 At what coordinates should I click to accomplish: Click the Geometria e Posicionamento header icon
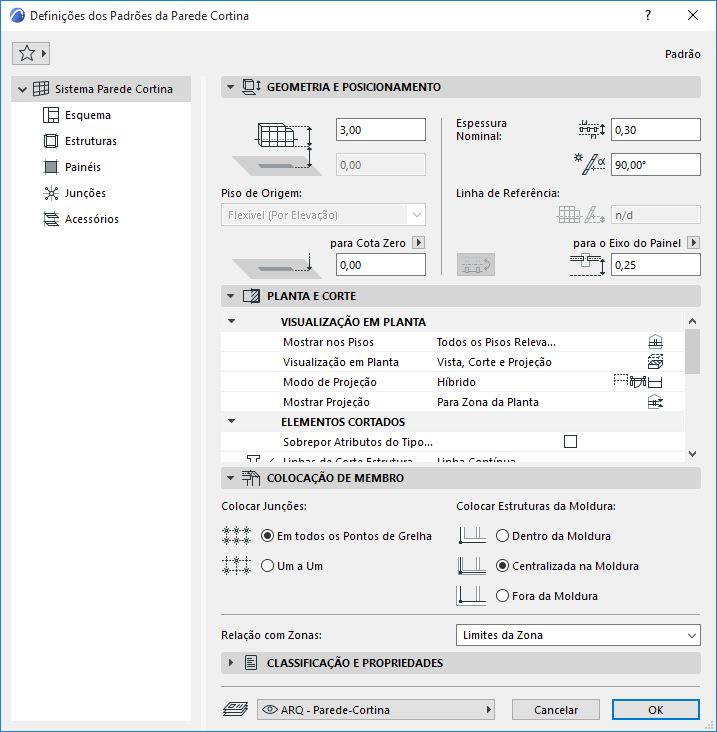[251, 87]
